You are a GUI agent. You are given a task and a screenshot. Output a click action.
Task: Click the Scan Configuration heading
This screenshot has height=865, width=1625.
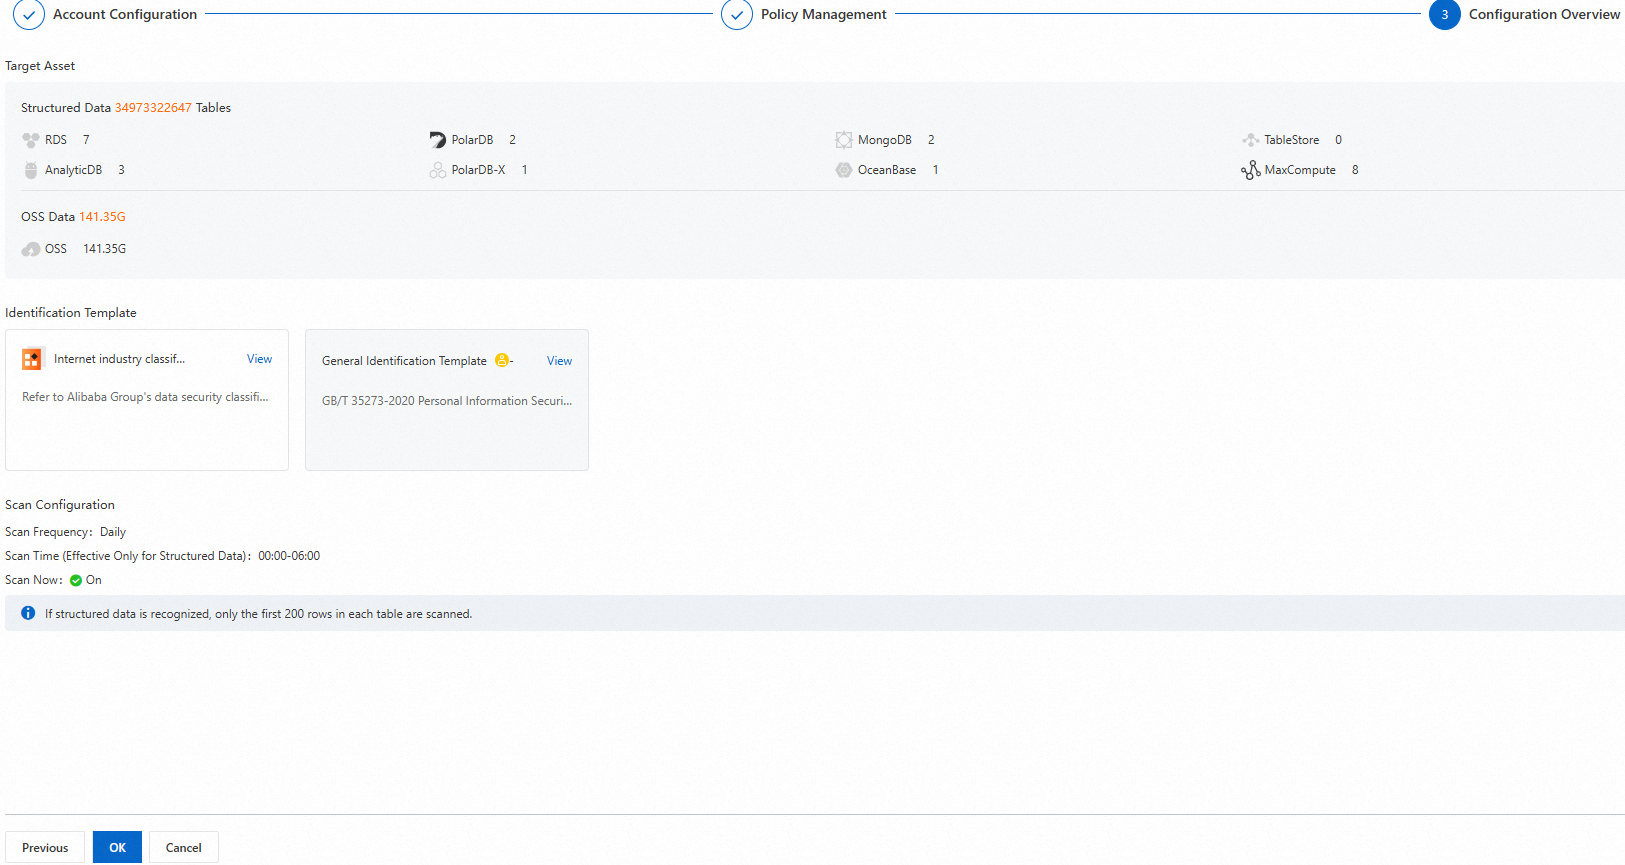point(60,505)
